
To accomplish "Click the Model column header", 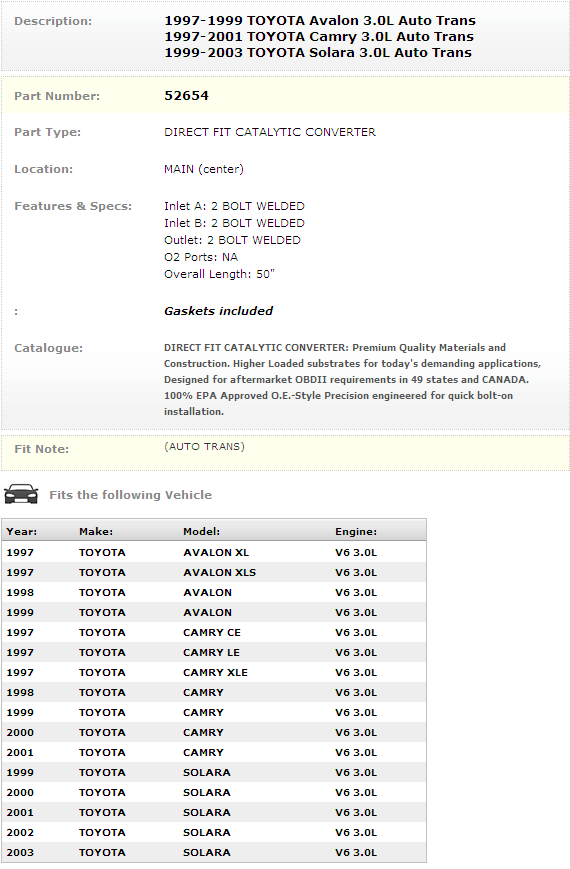I will [201, 531].
